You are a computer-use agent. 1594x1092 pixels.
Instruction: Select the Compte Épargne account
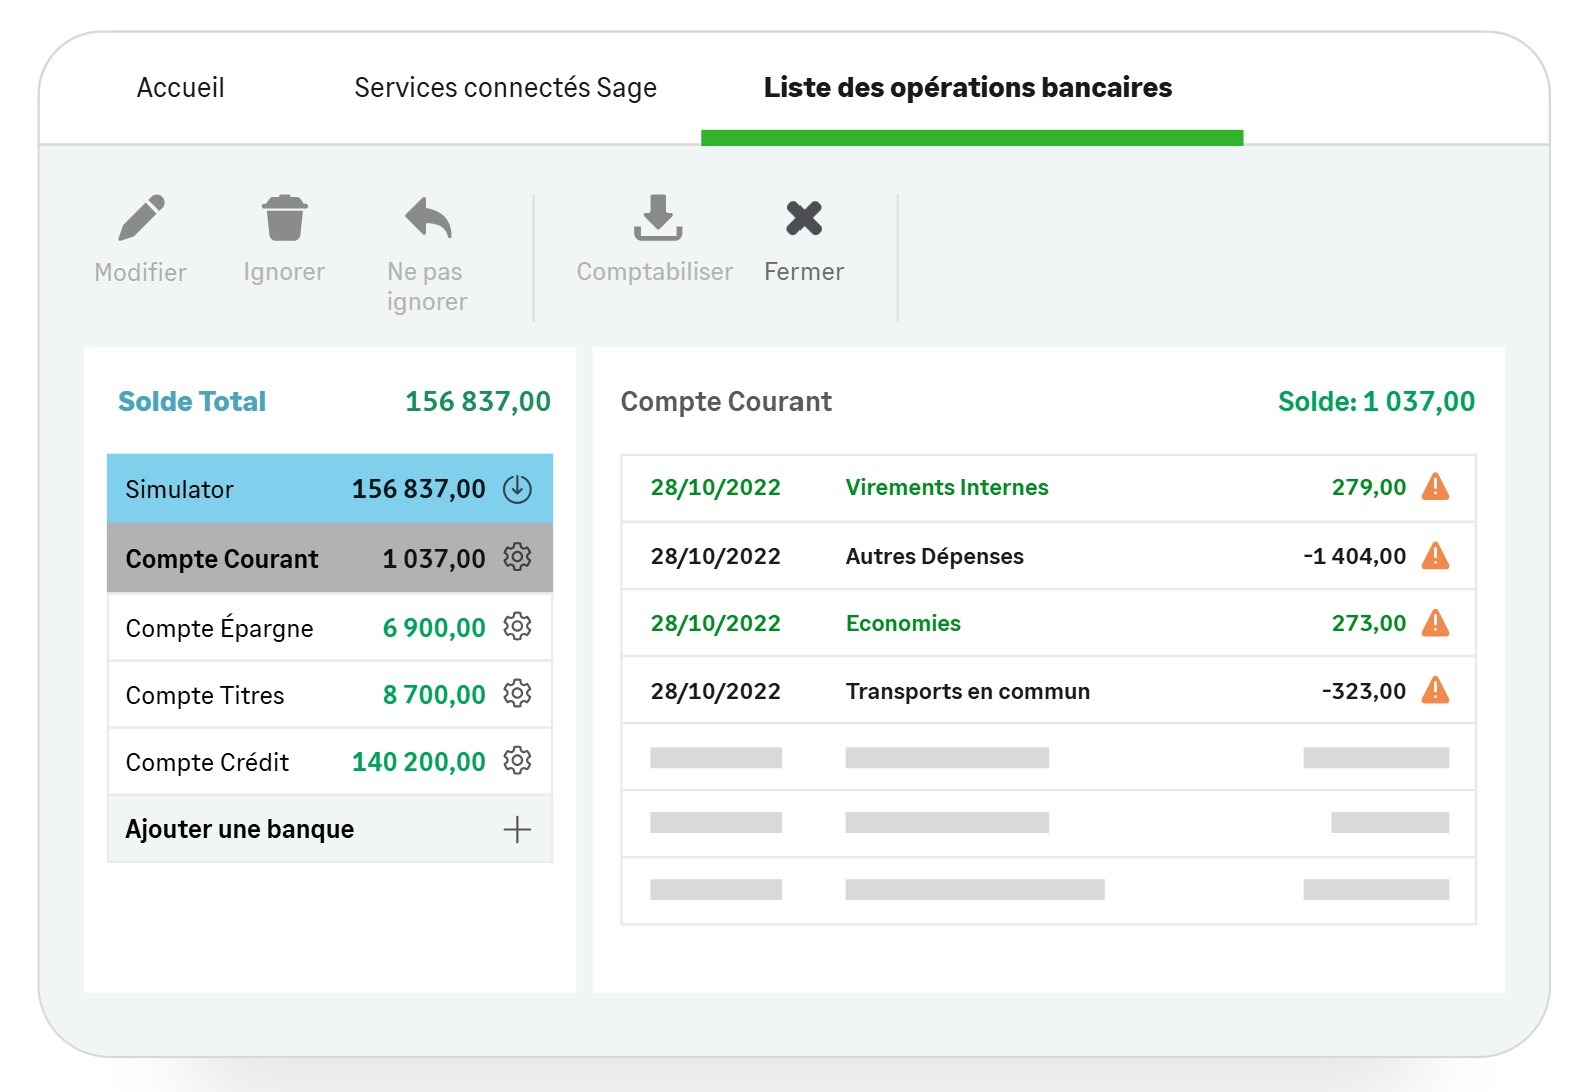(x=220, y=628)
